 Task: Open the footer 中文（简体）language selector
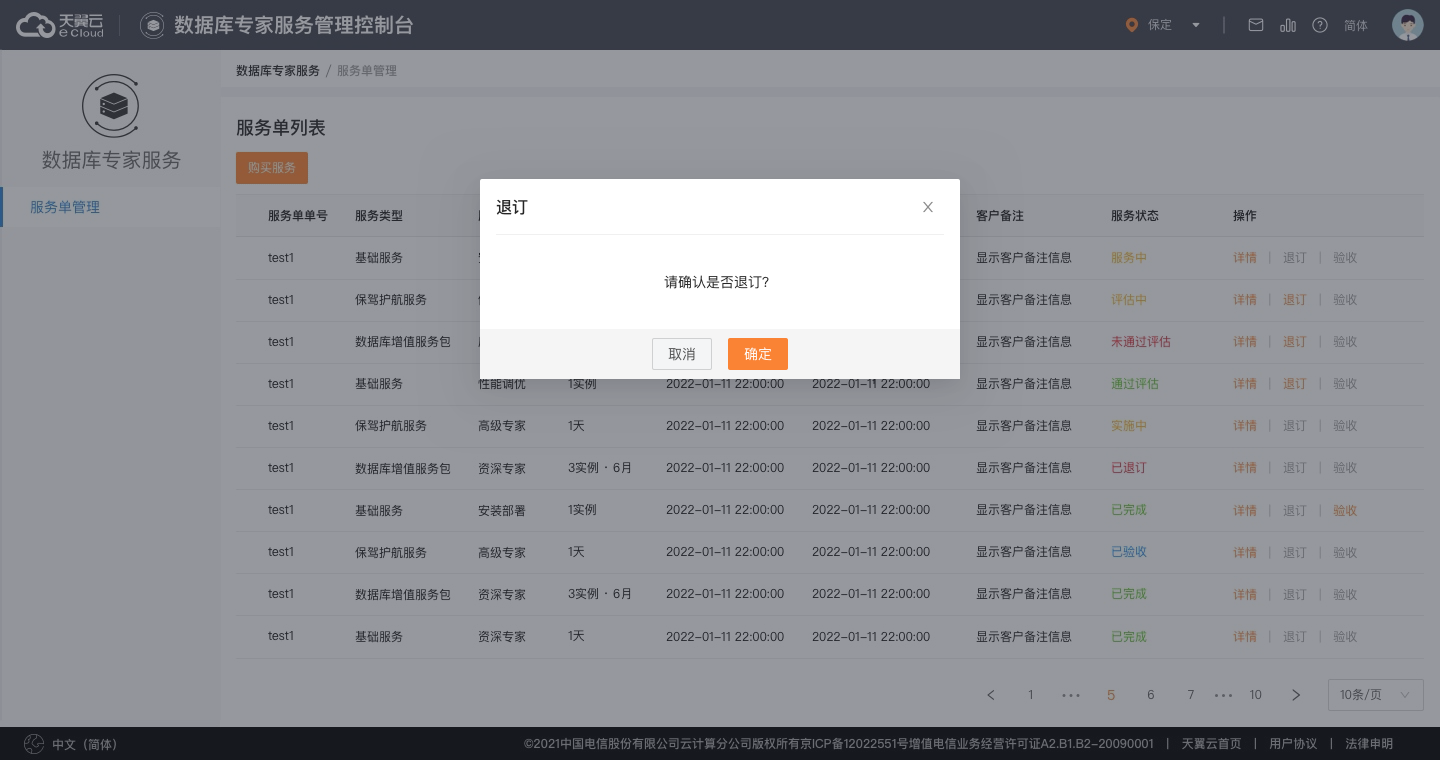pos(84,744)
